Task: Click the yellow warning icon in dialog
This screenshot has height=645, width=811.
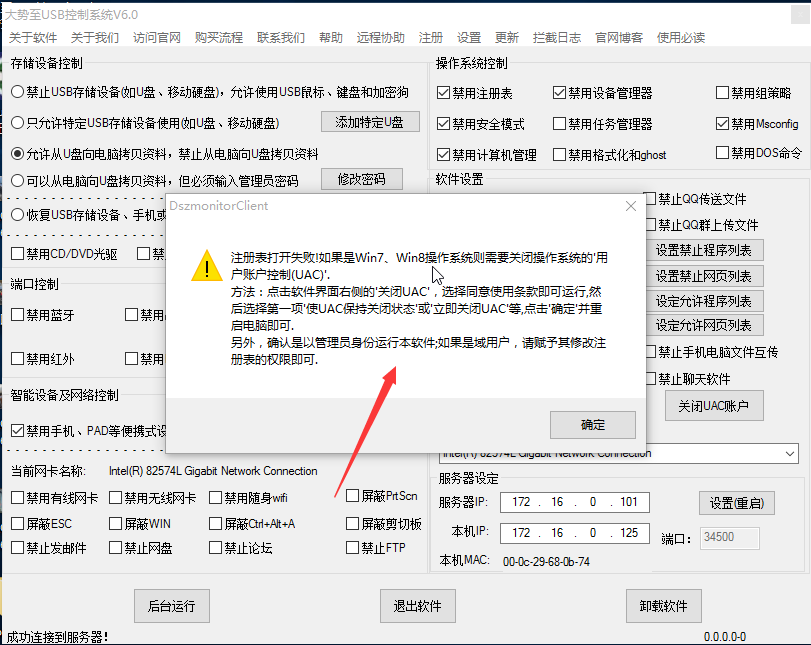Action: [206, 266]
